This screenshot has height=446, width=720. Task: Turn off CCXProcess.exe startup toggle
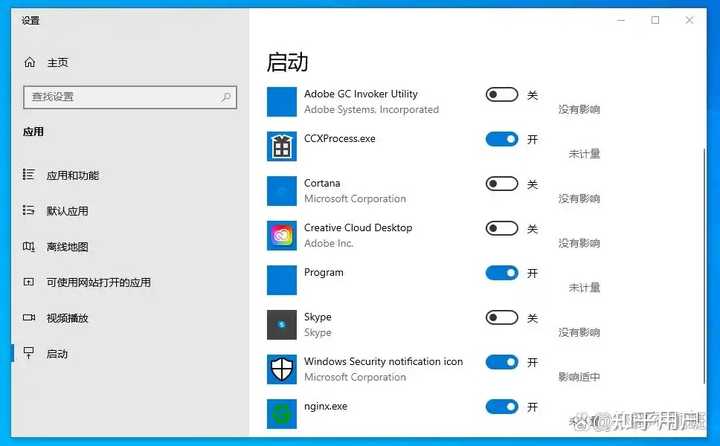point(501,139)
